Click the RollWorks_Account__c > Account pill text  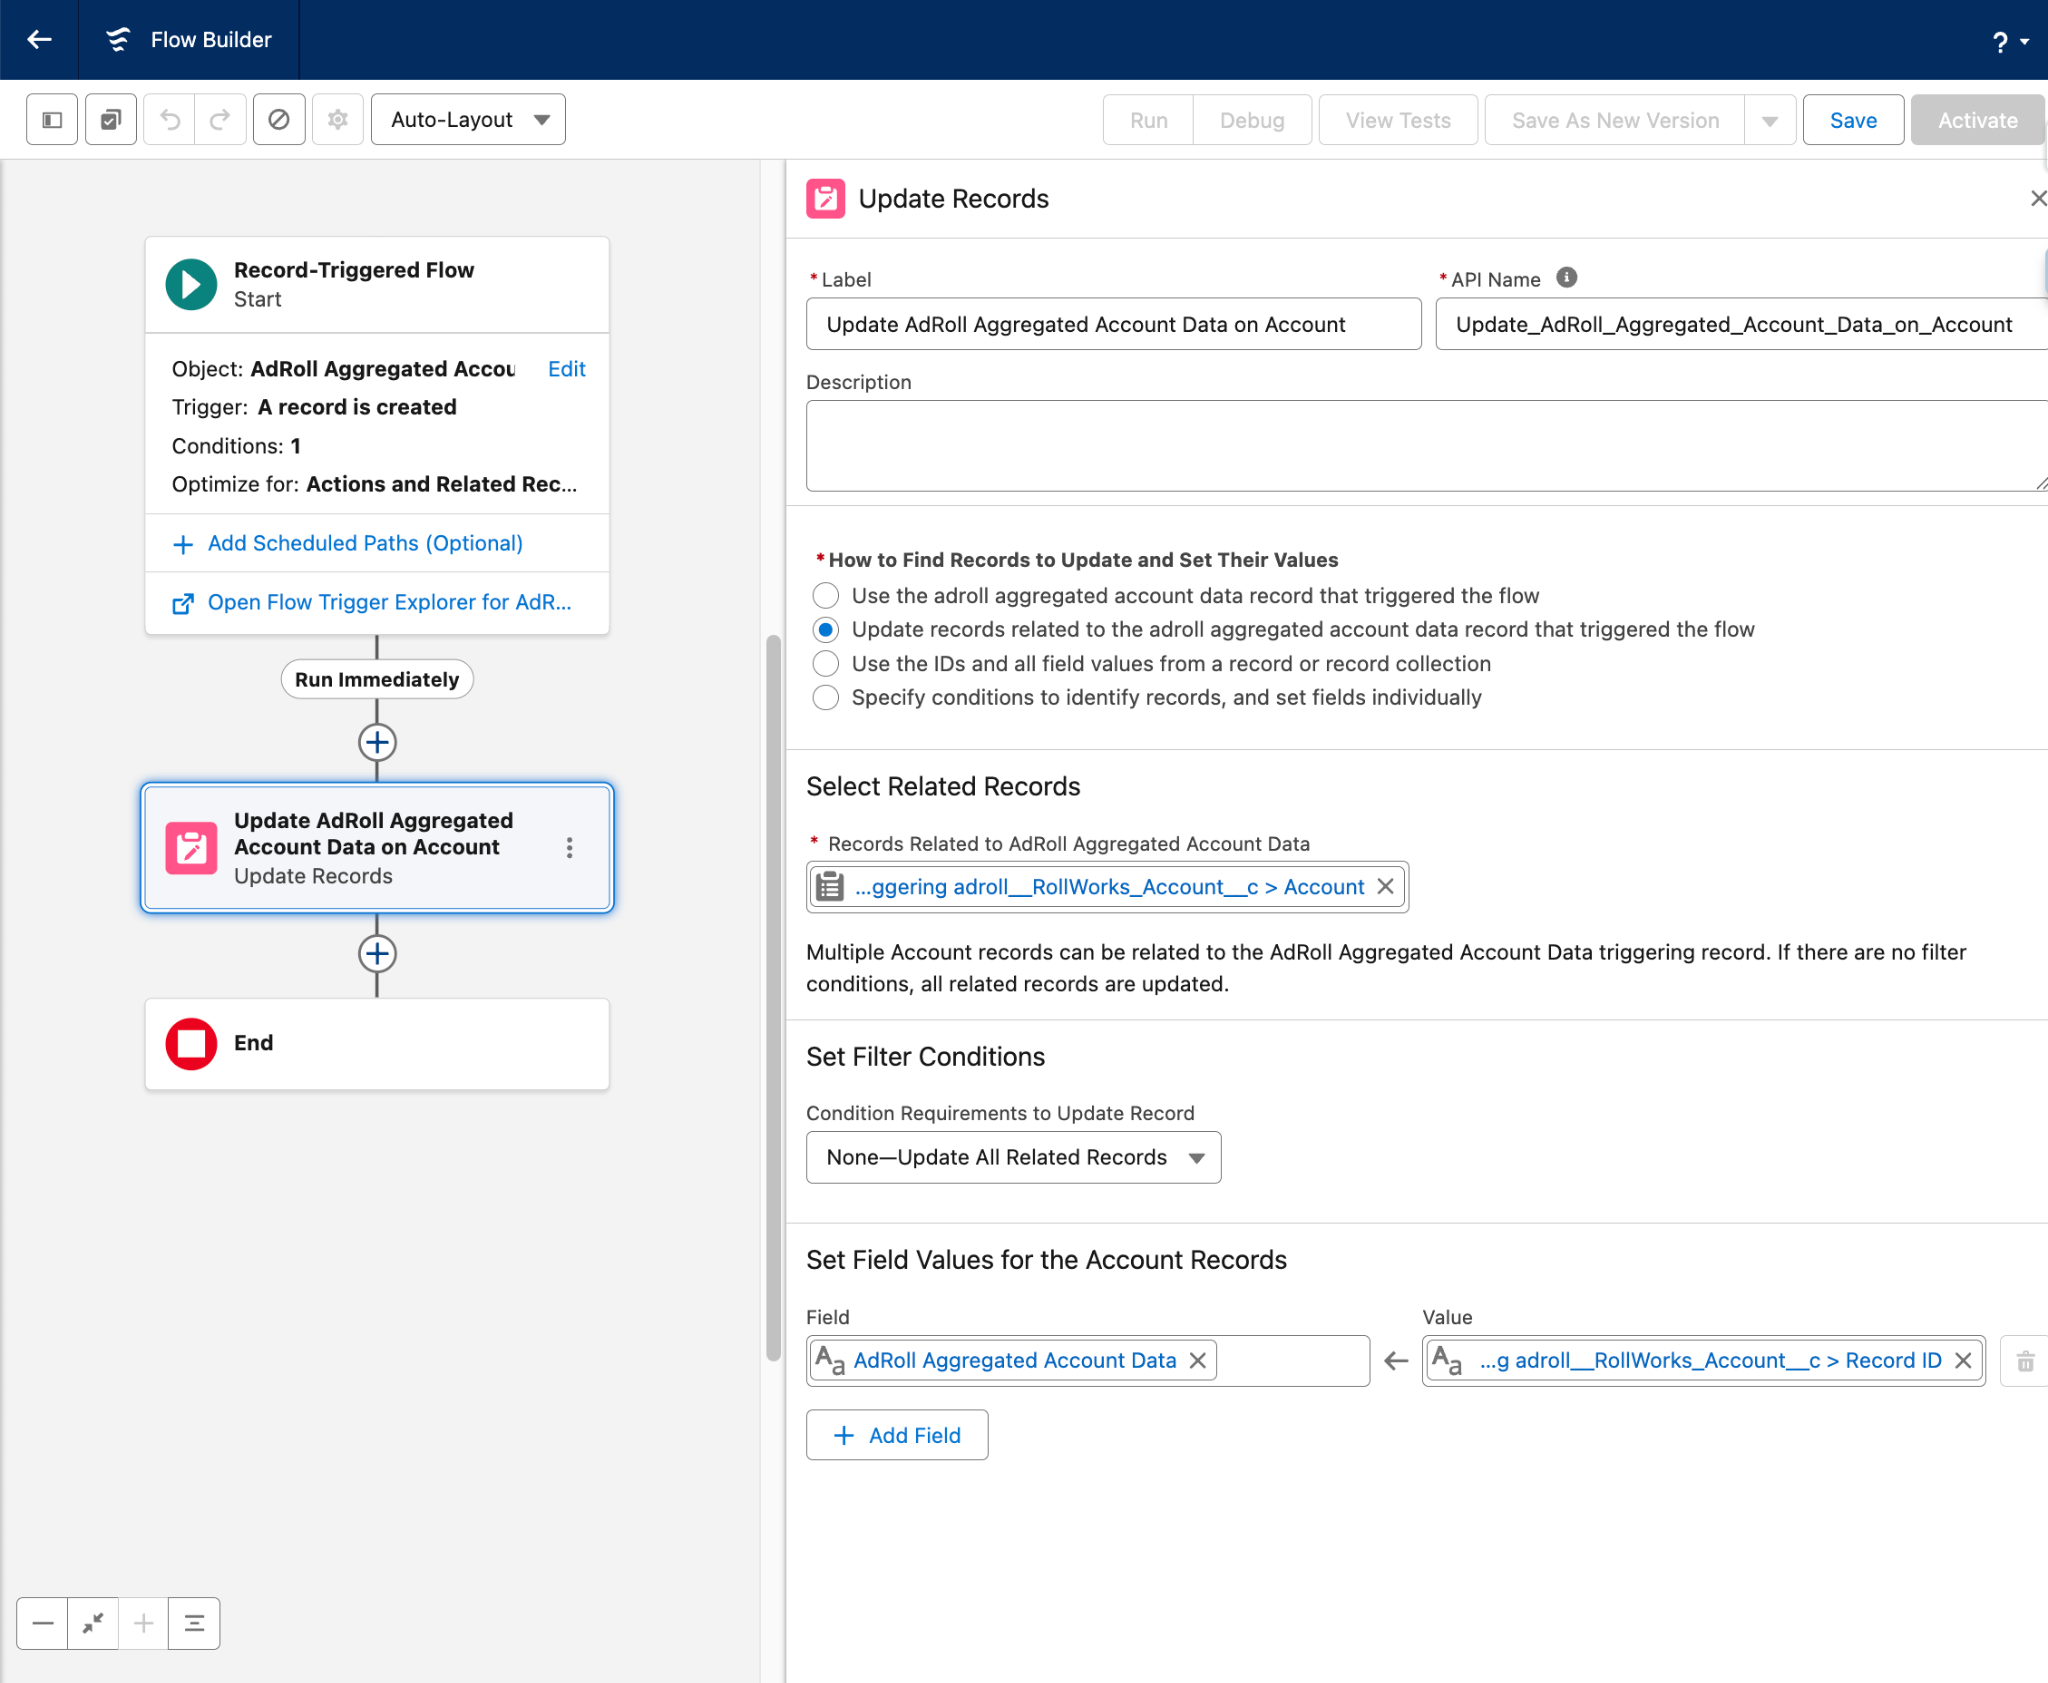1109,887
